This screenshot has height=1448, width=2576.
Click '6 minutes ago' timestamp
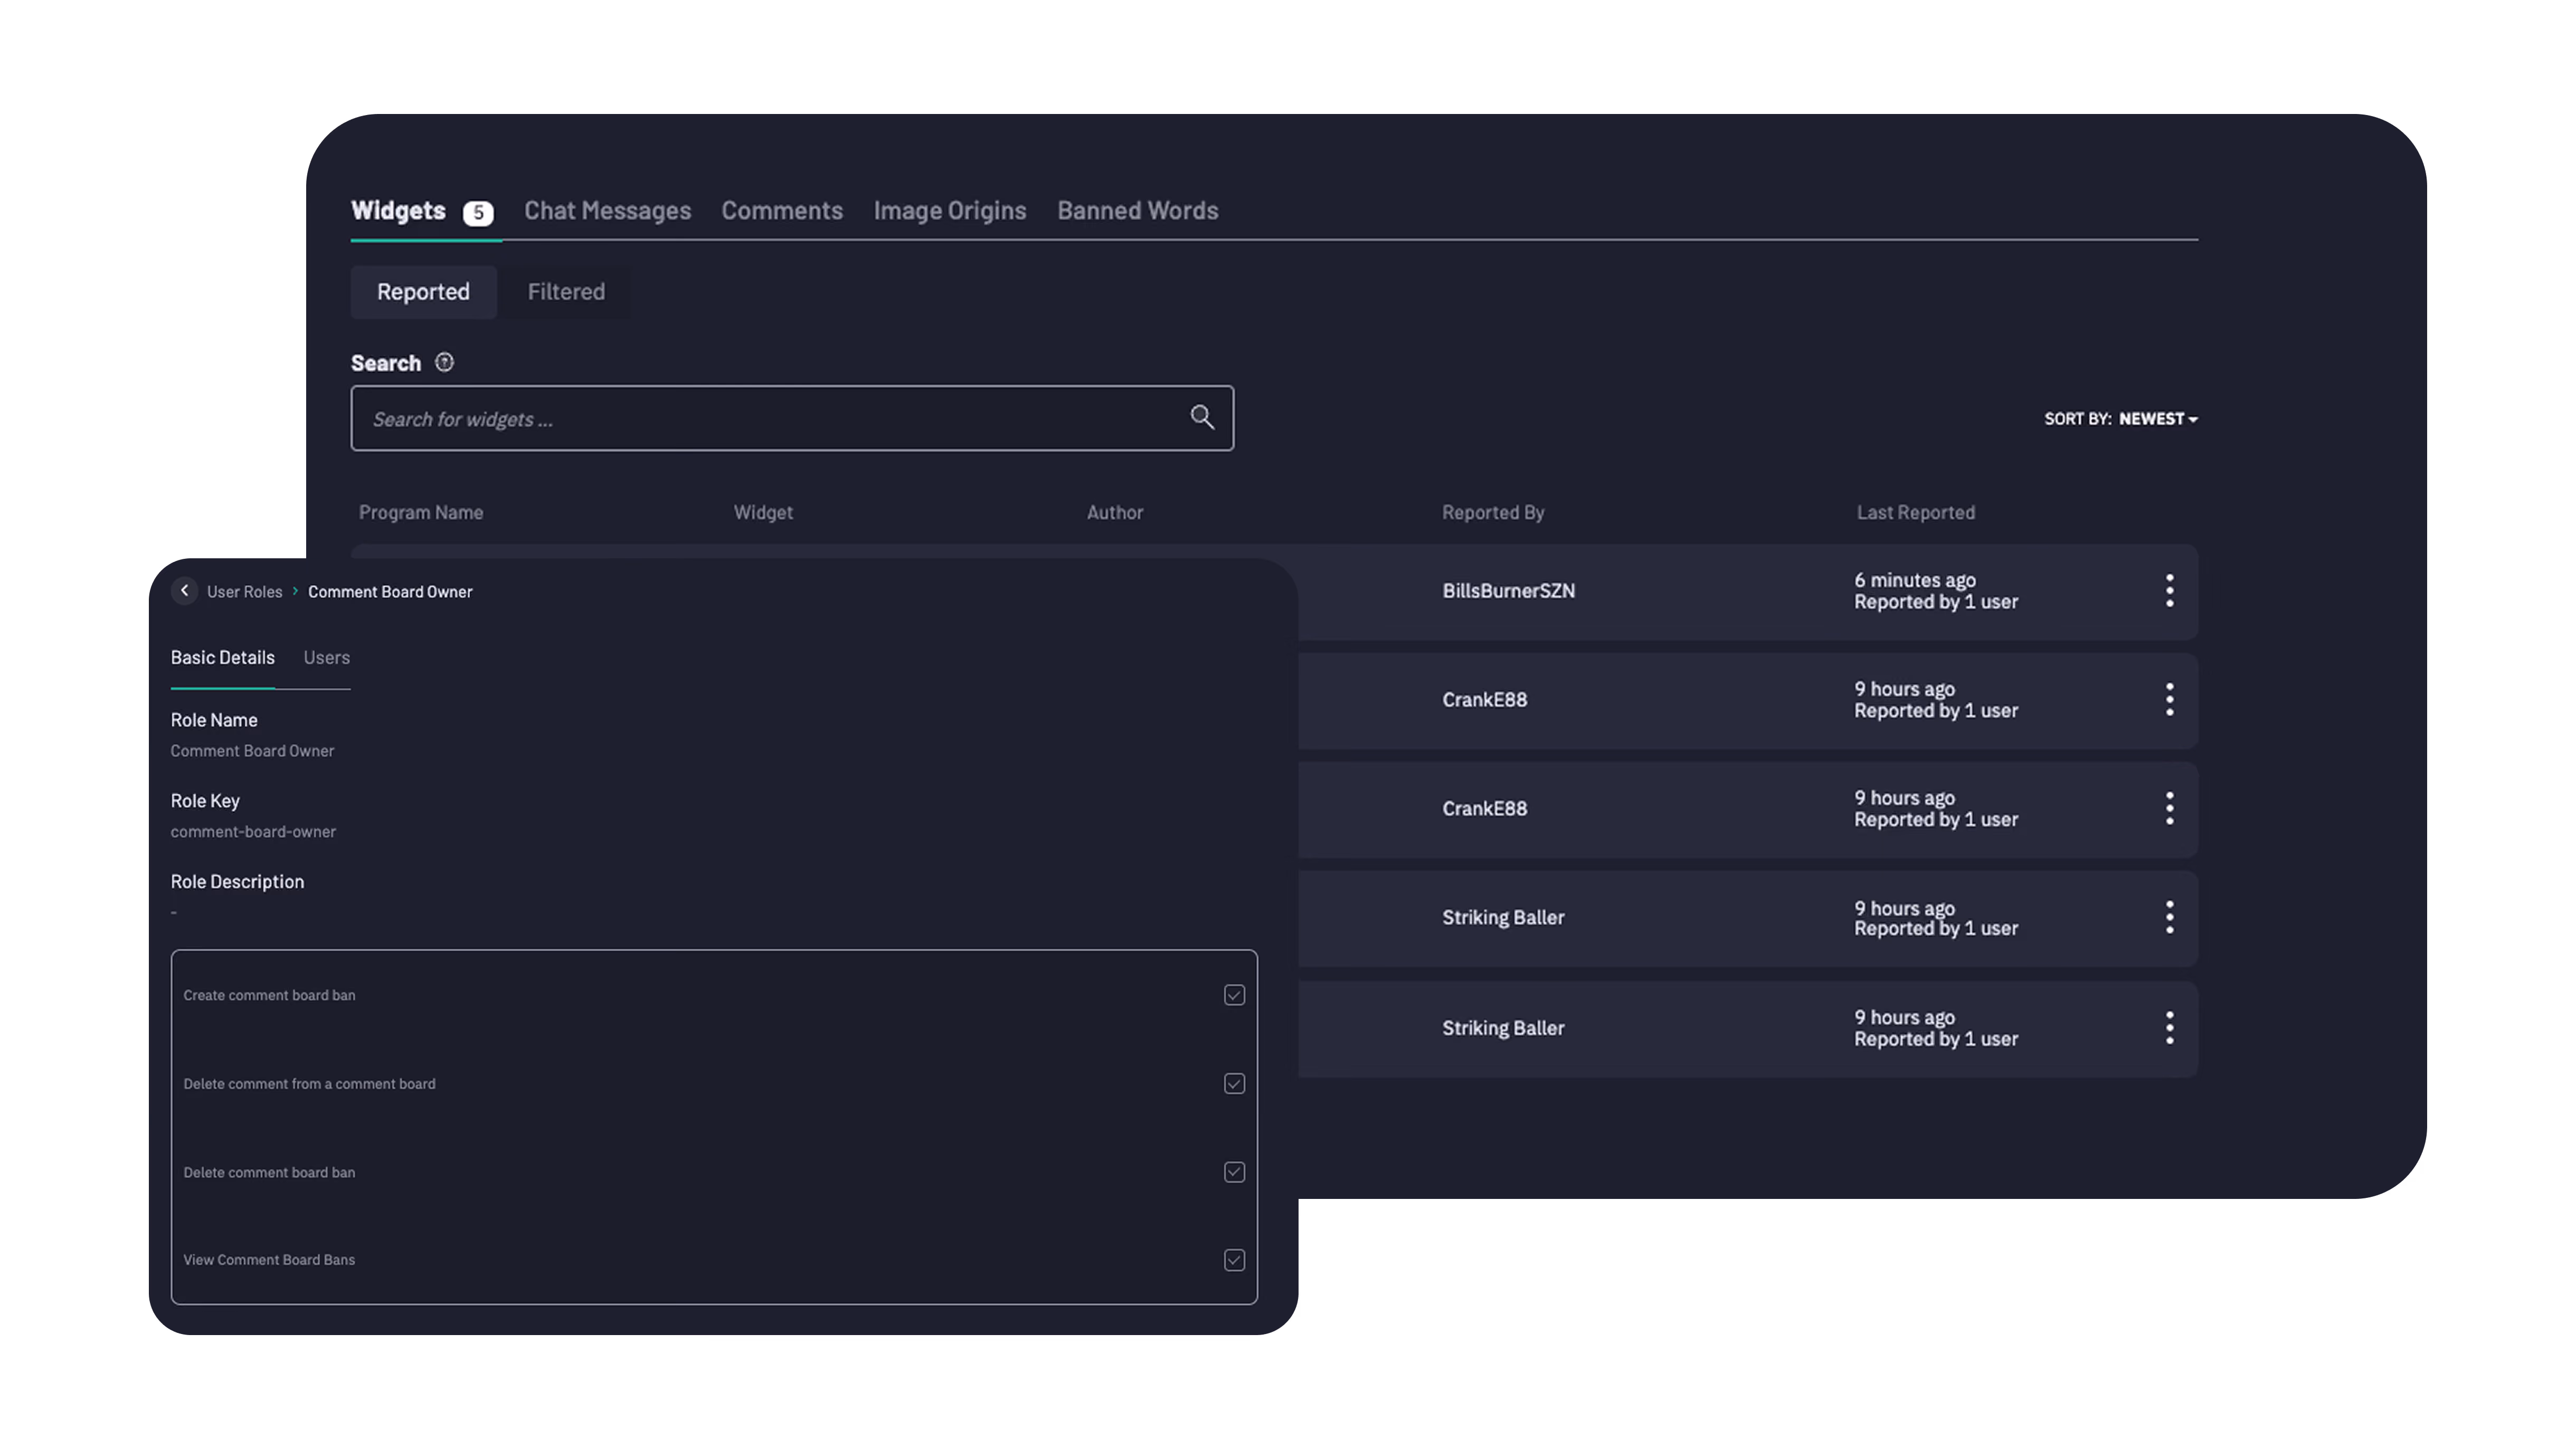[x=1915, y=580]
